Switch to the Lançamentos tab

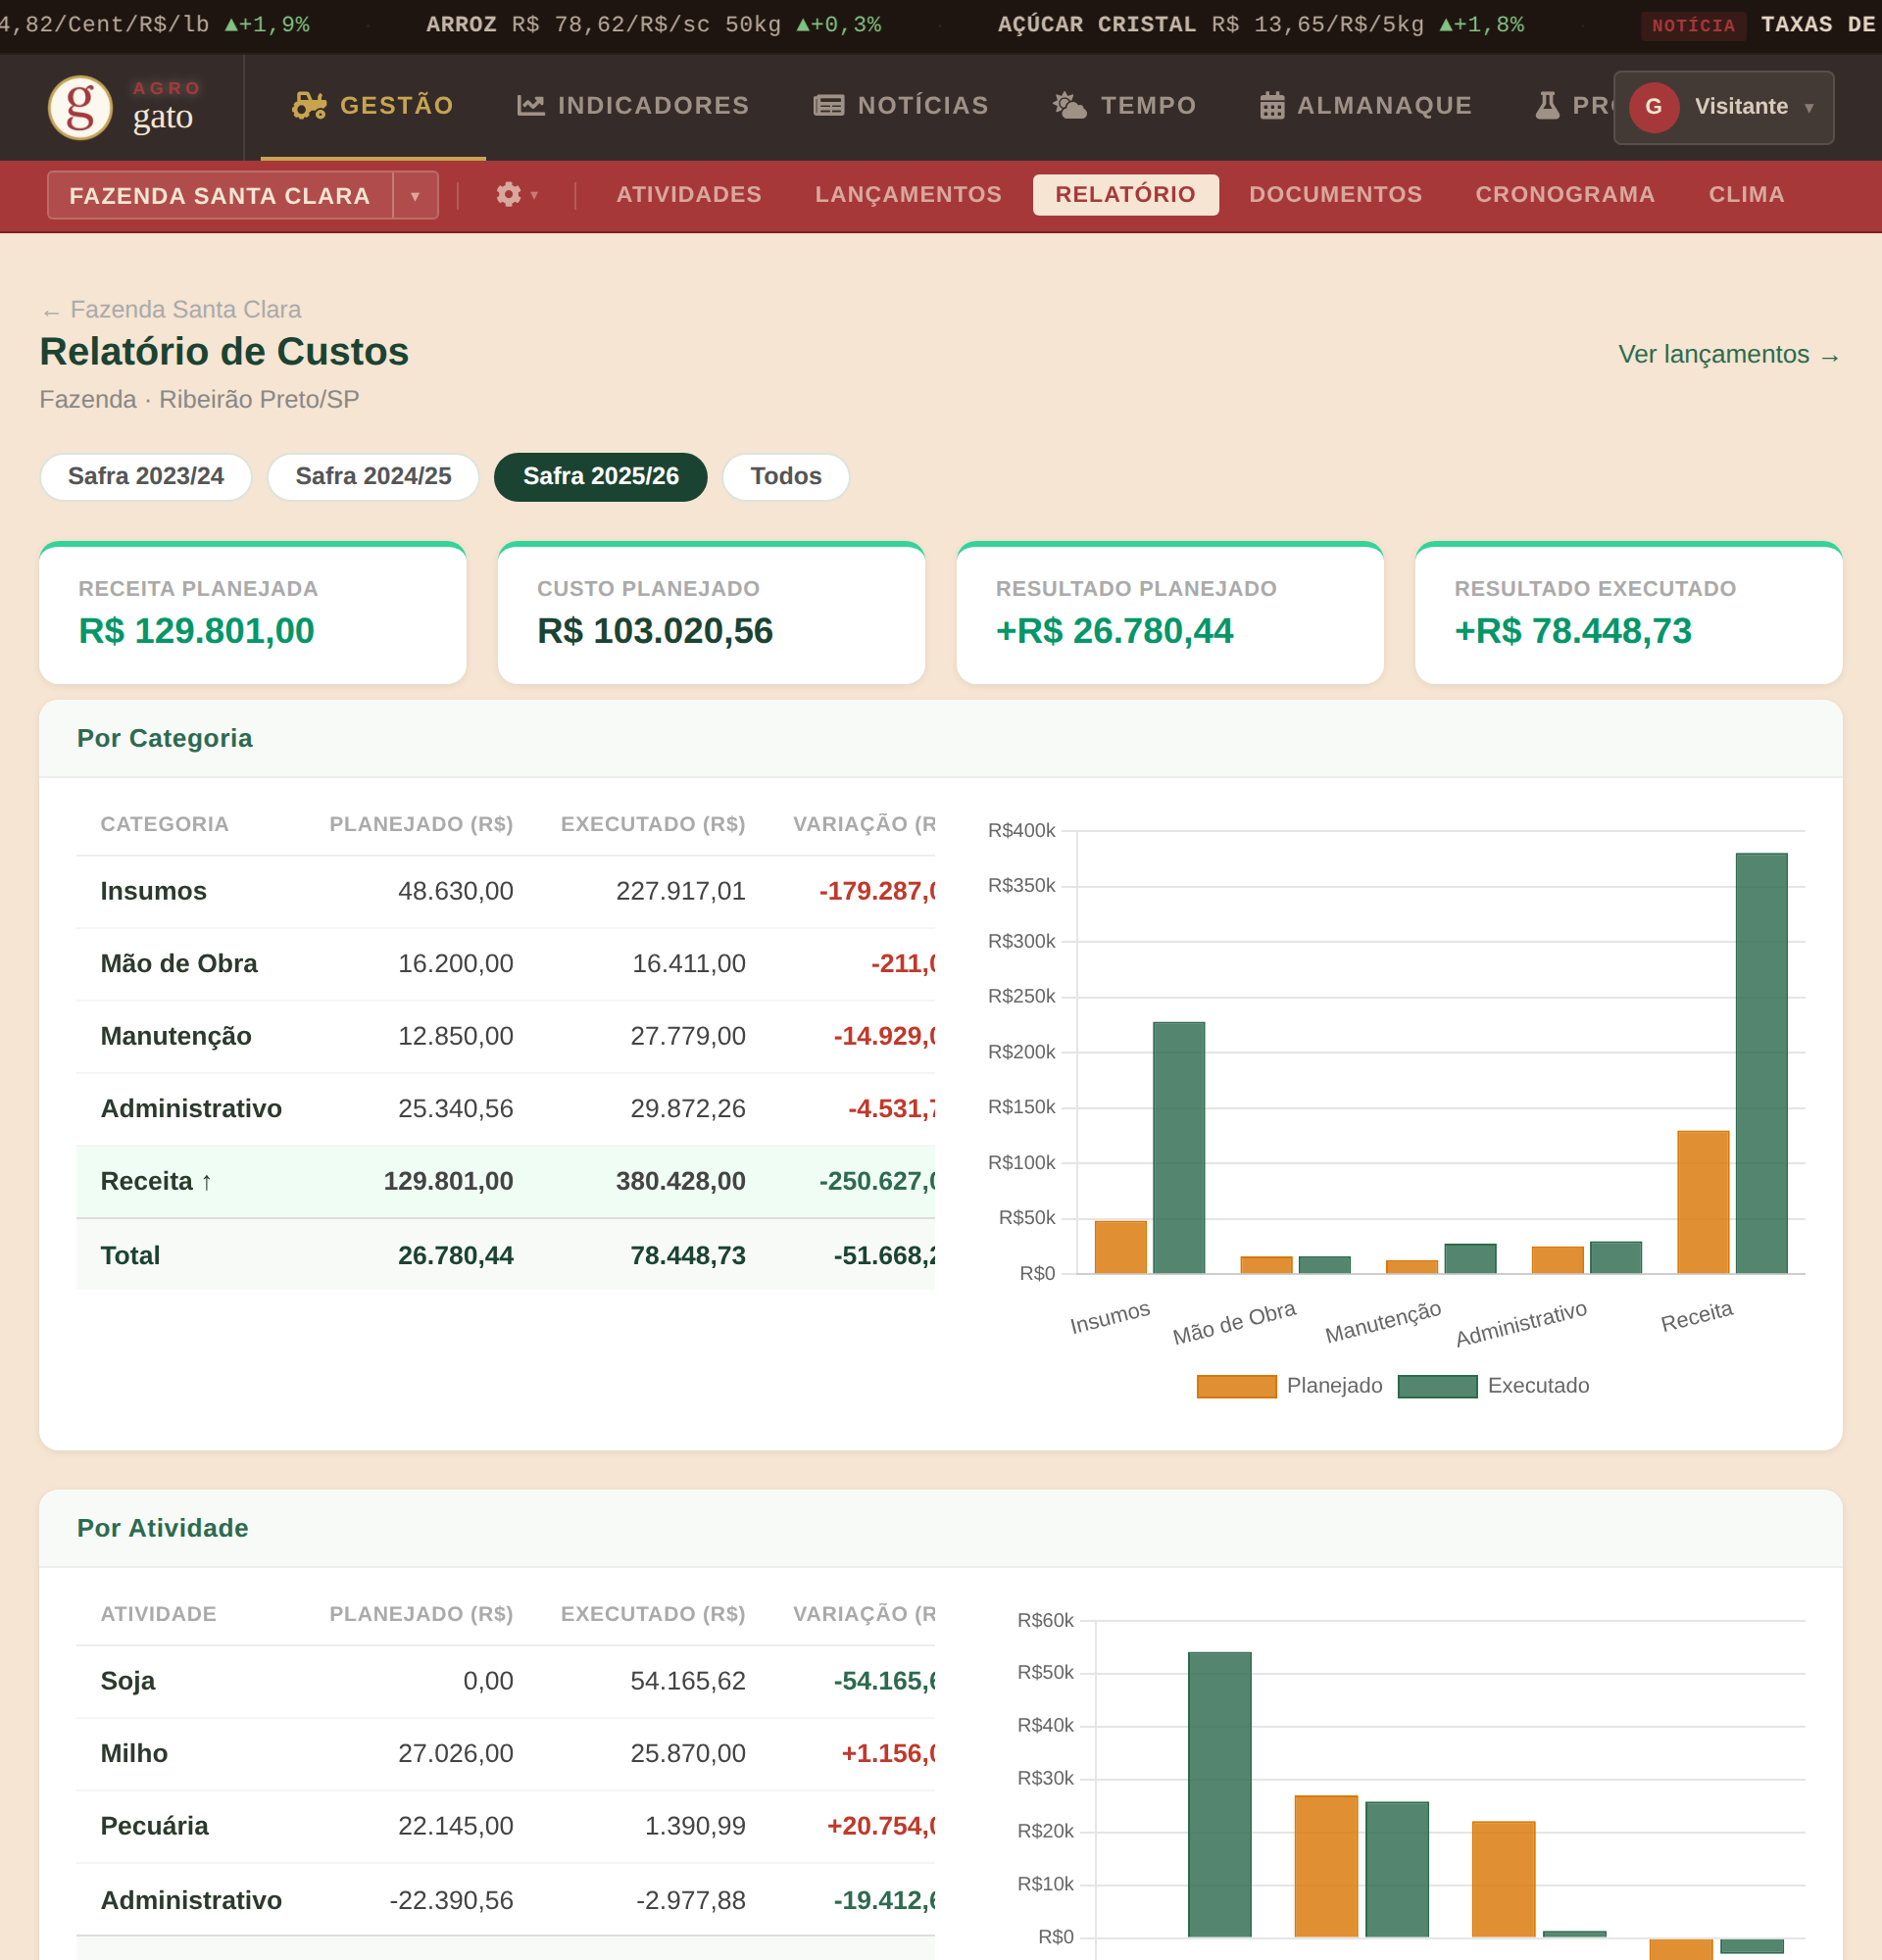click(x=908, y=194)
